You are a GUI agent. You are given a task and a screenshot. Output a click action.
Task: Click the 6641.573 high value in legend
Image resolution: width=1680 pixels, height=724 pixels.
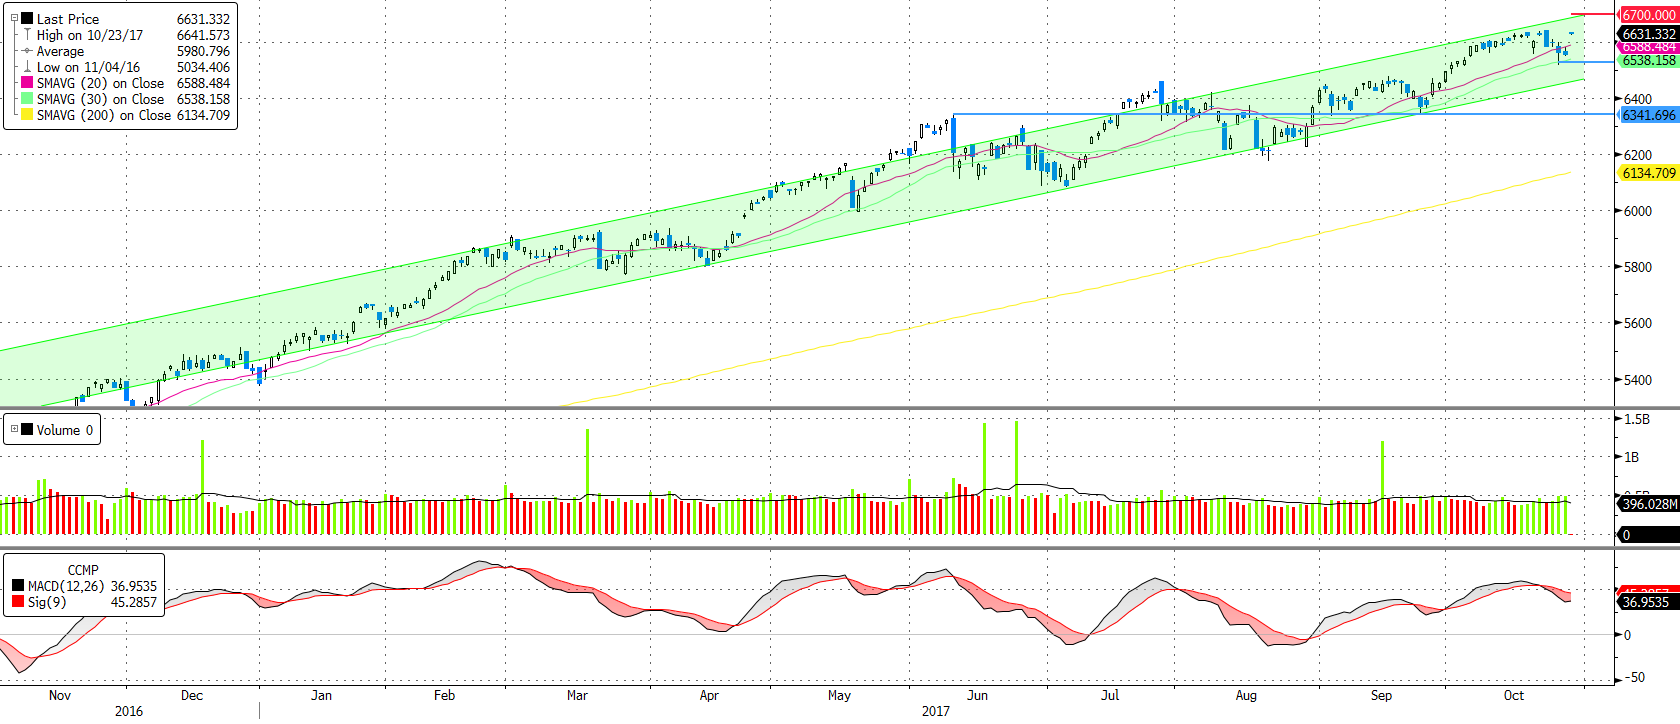click(203, 35)
